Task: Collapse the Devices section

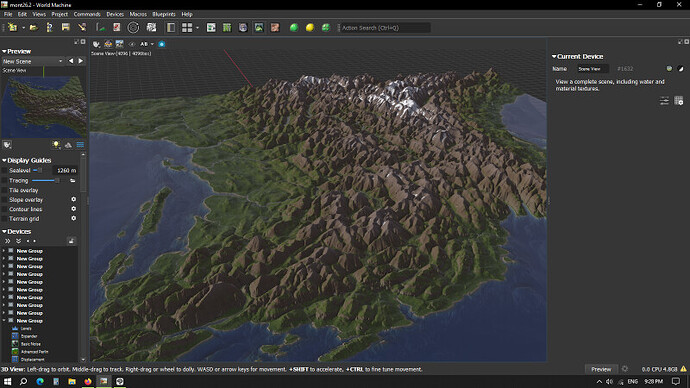Action: [4, 231]
